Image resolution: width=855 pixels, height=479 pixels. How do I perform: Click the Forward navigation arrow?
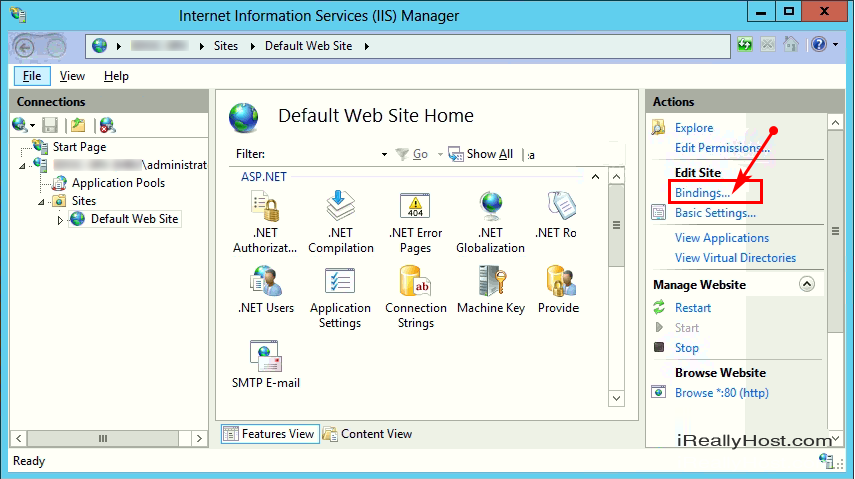(55, 47)
